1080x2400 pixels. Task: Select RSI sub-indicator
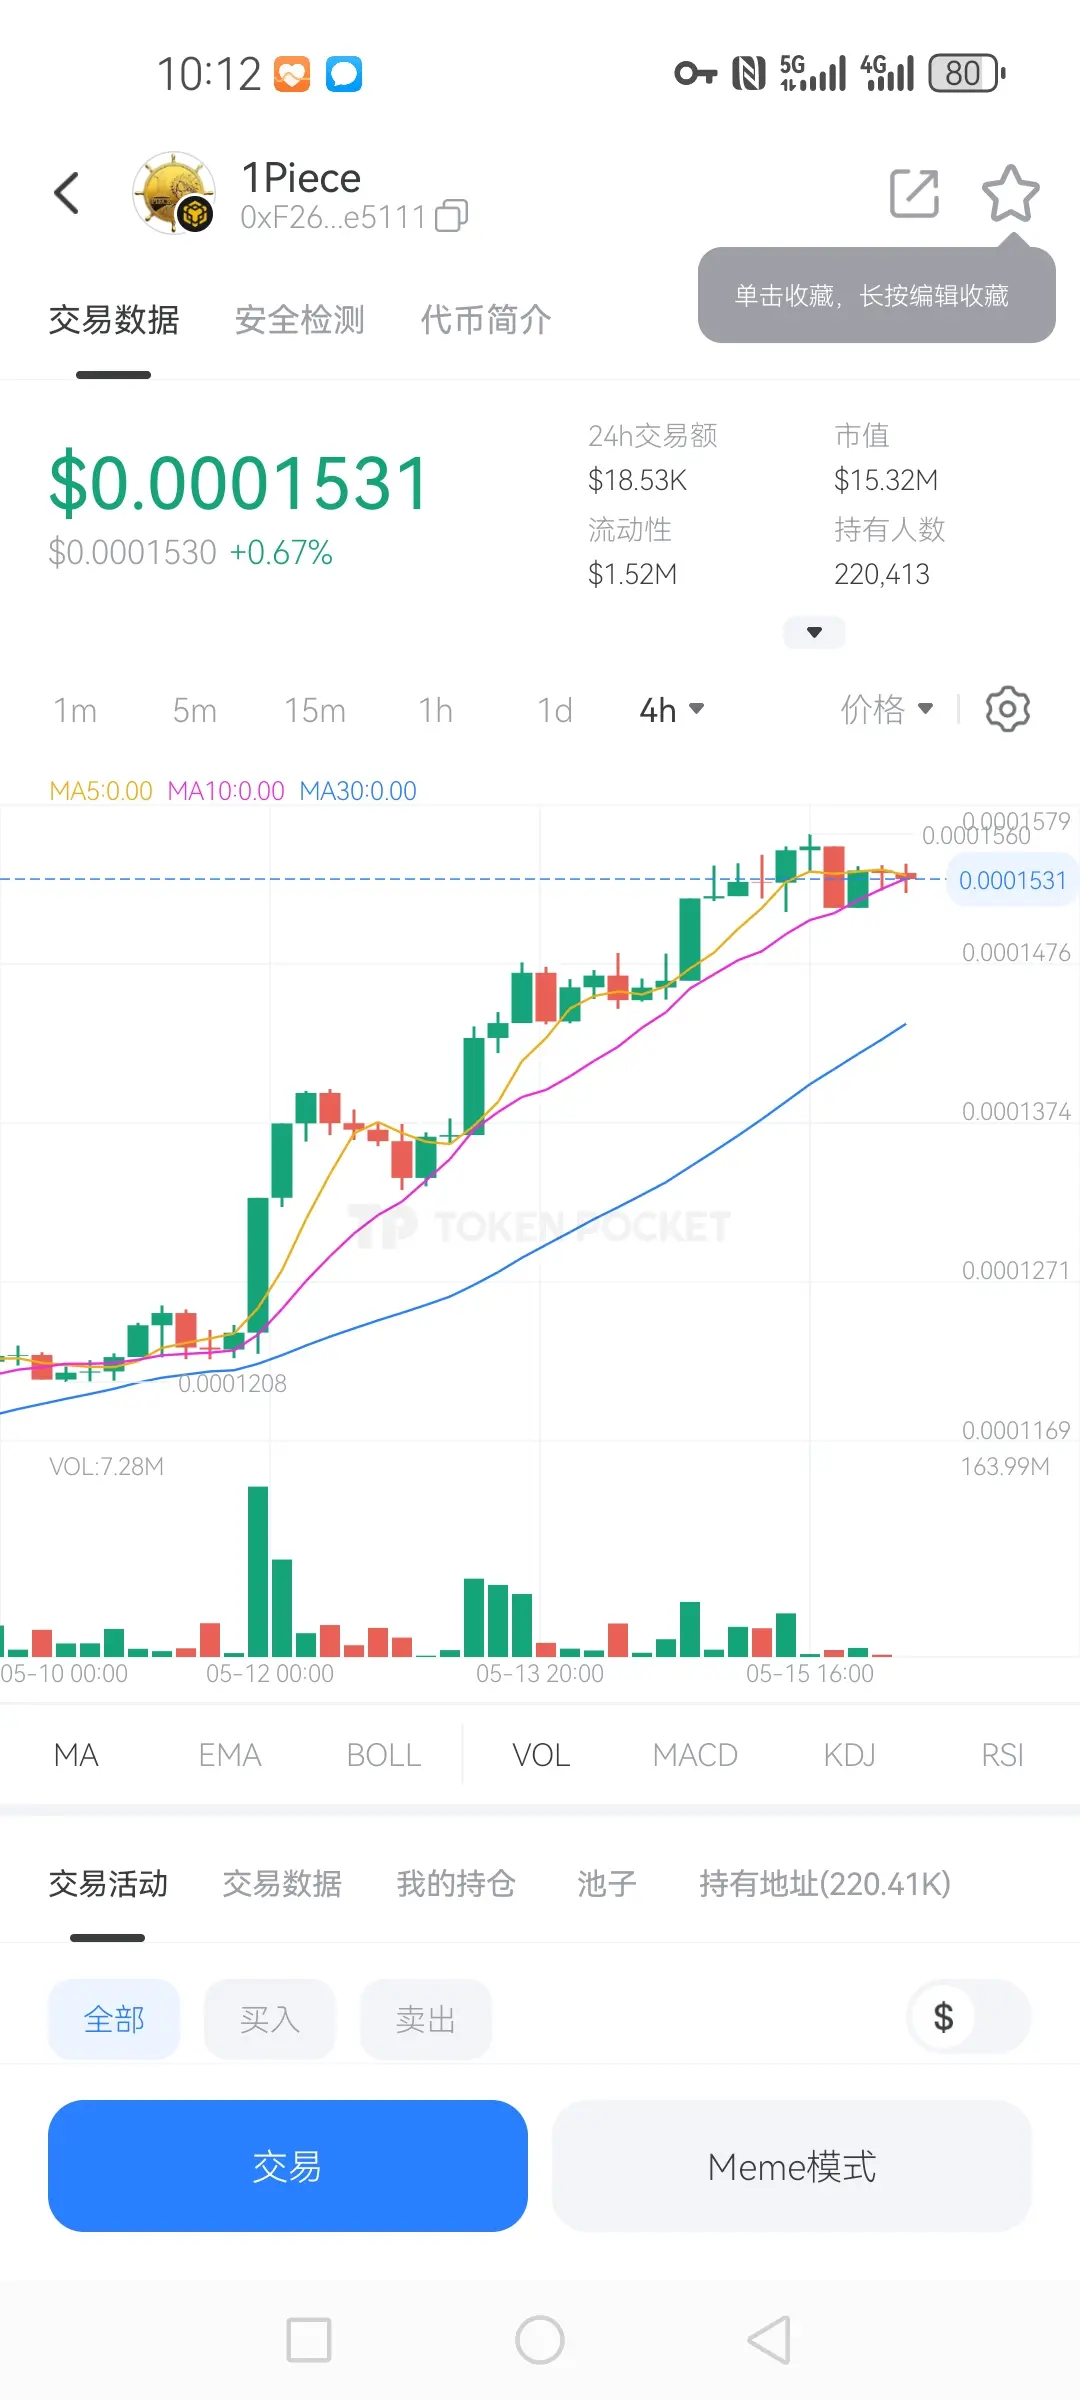[x=1002, y=1755]
